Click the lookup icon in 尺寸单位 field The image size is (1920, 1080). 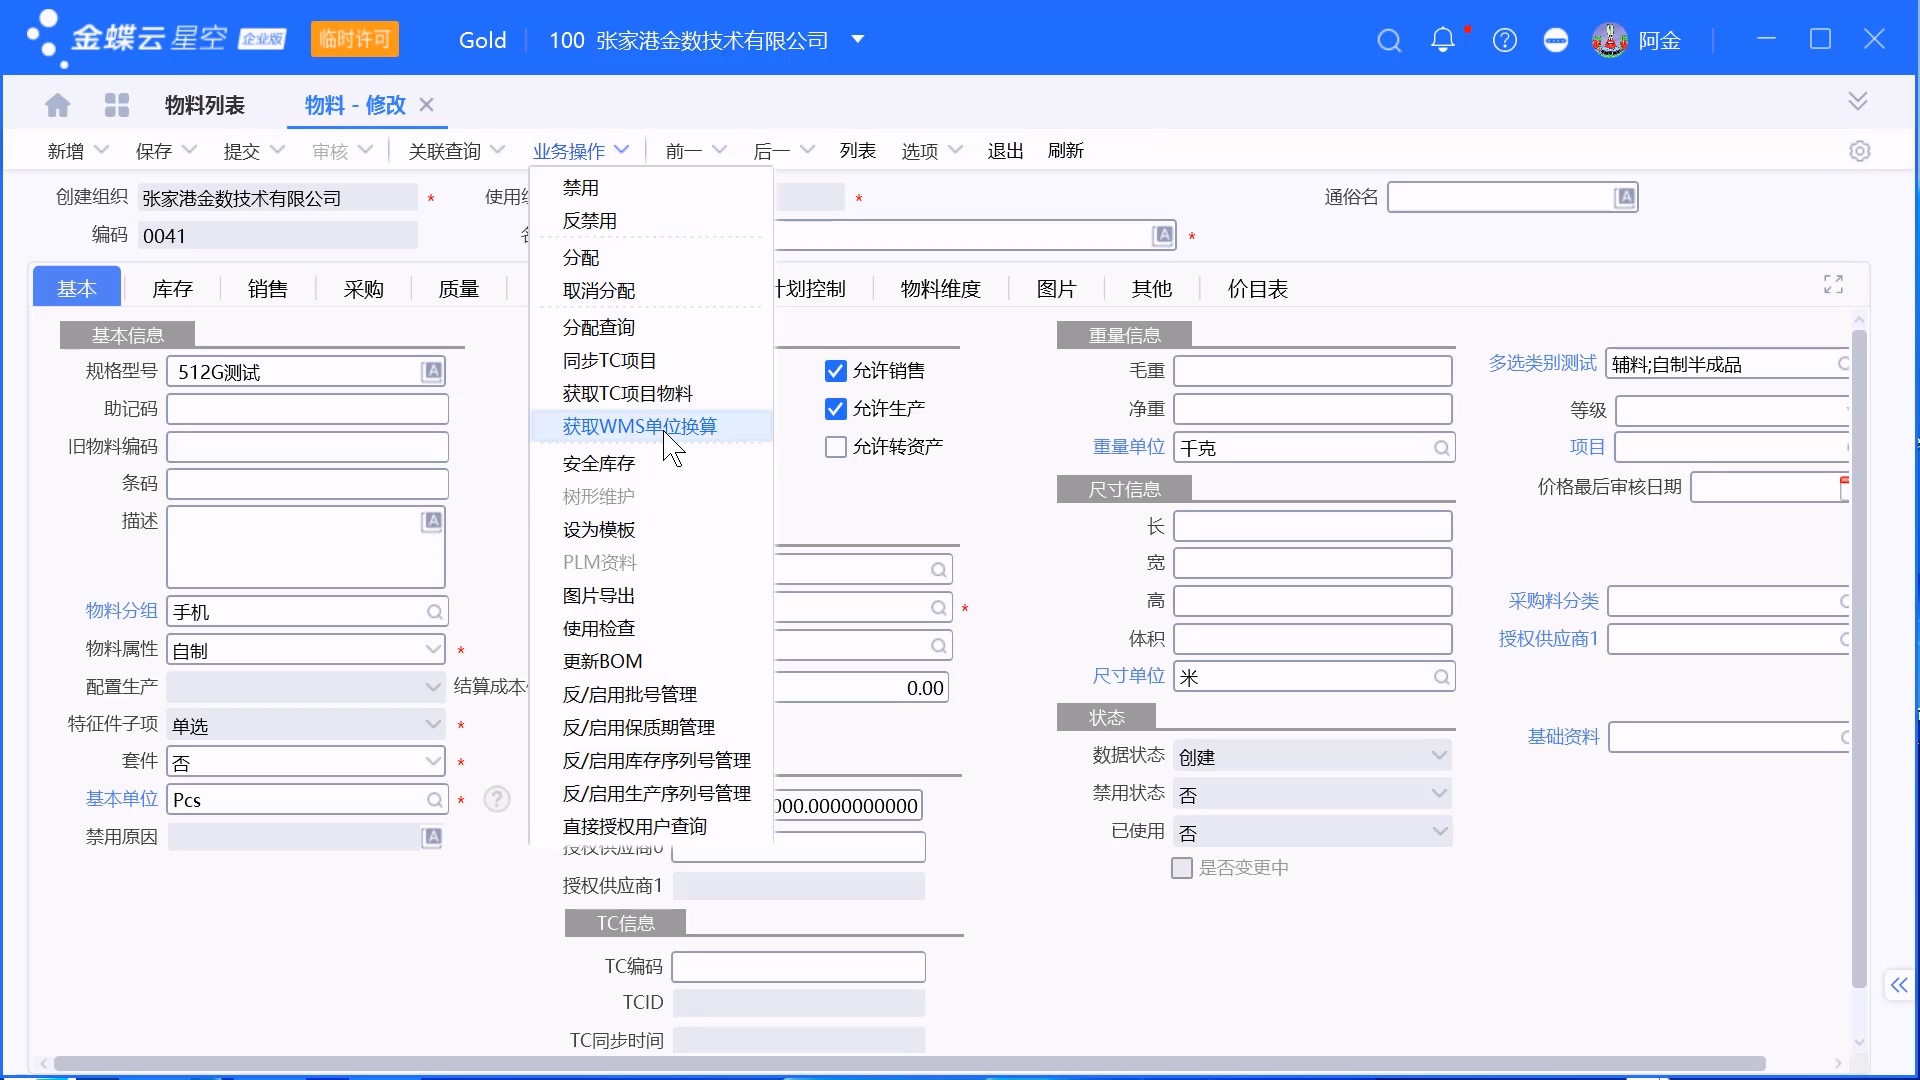pos(1441,677)
